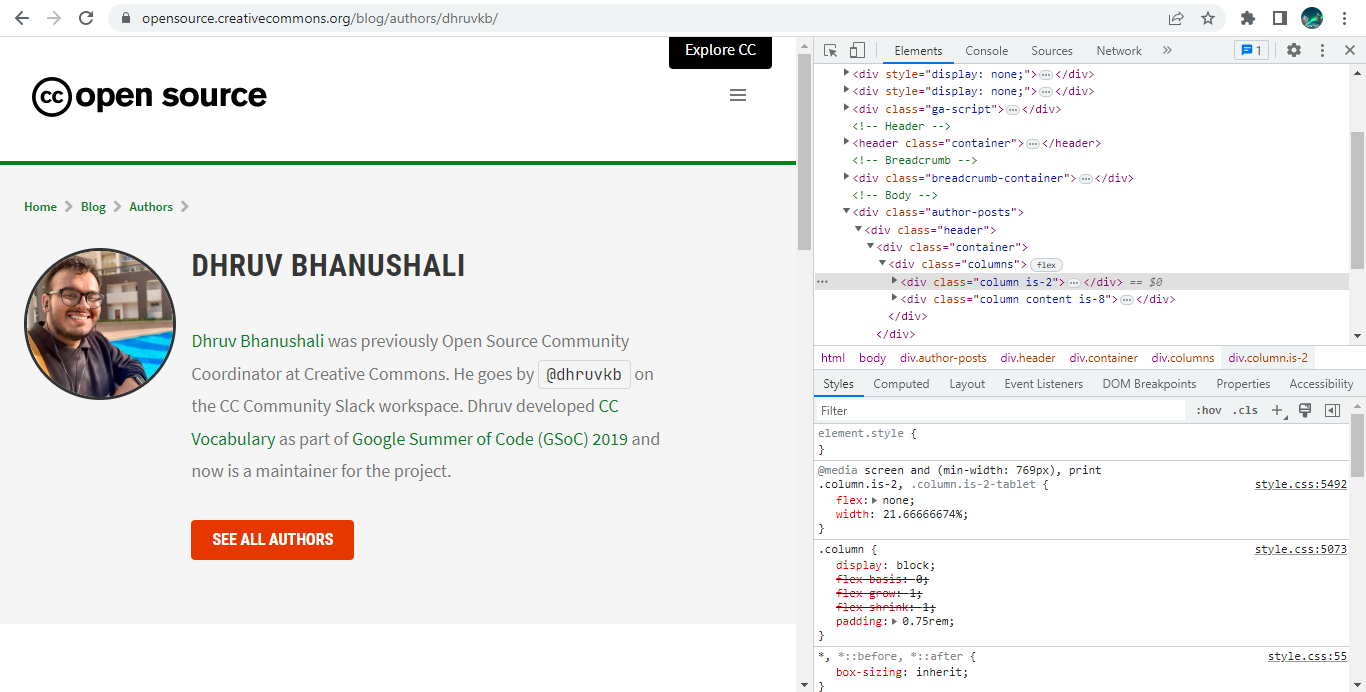
Task: Expand the column content is-8 node
Action: (x=895, y=299)
